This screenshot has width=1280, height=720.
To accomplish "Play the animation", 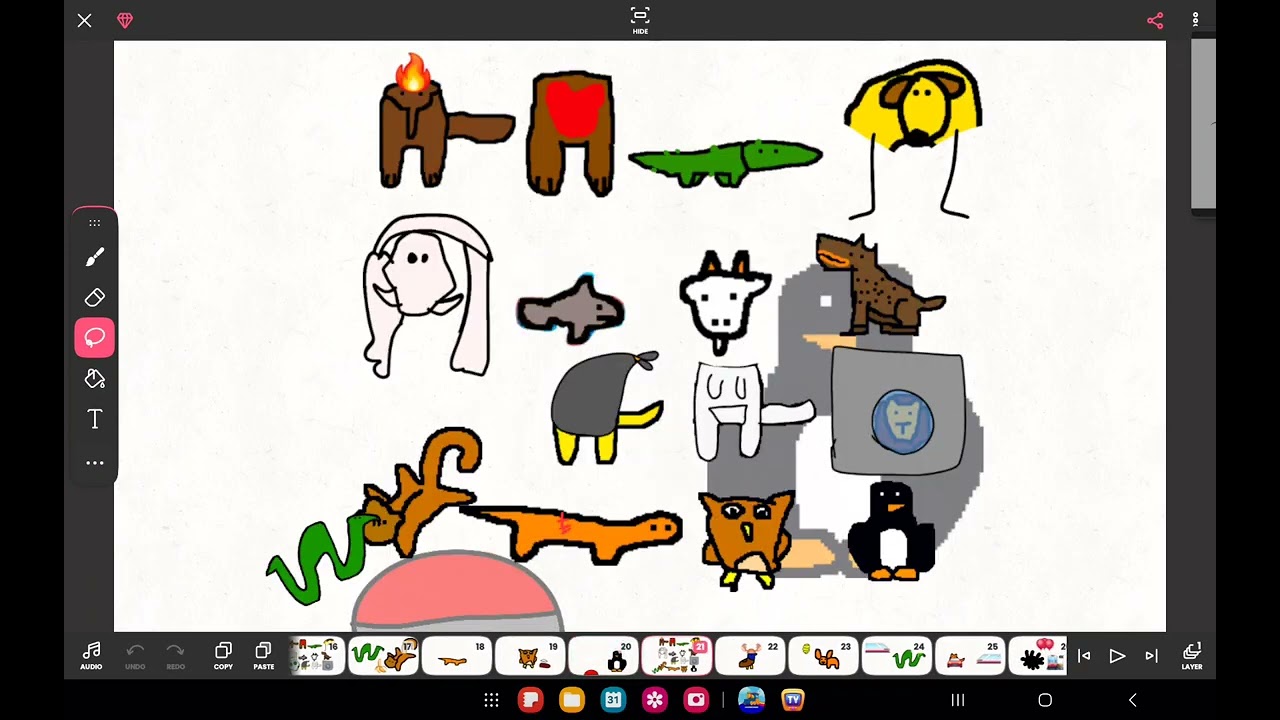I will click(1117, 656).
